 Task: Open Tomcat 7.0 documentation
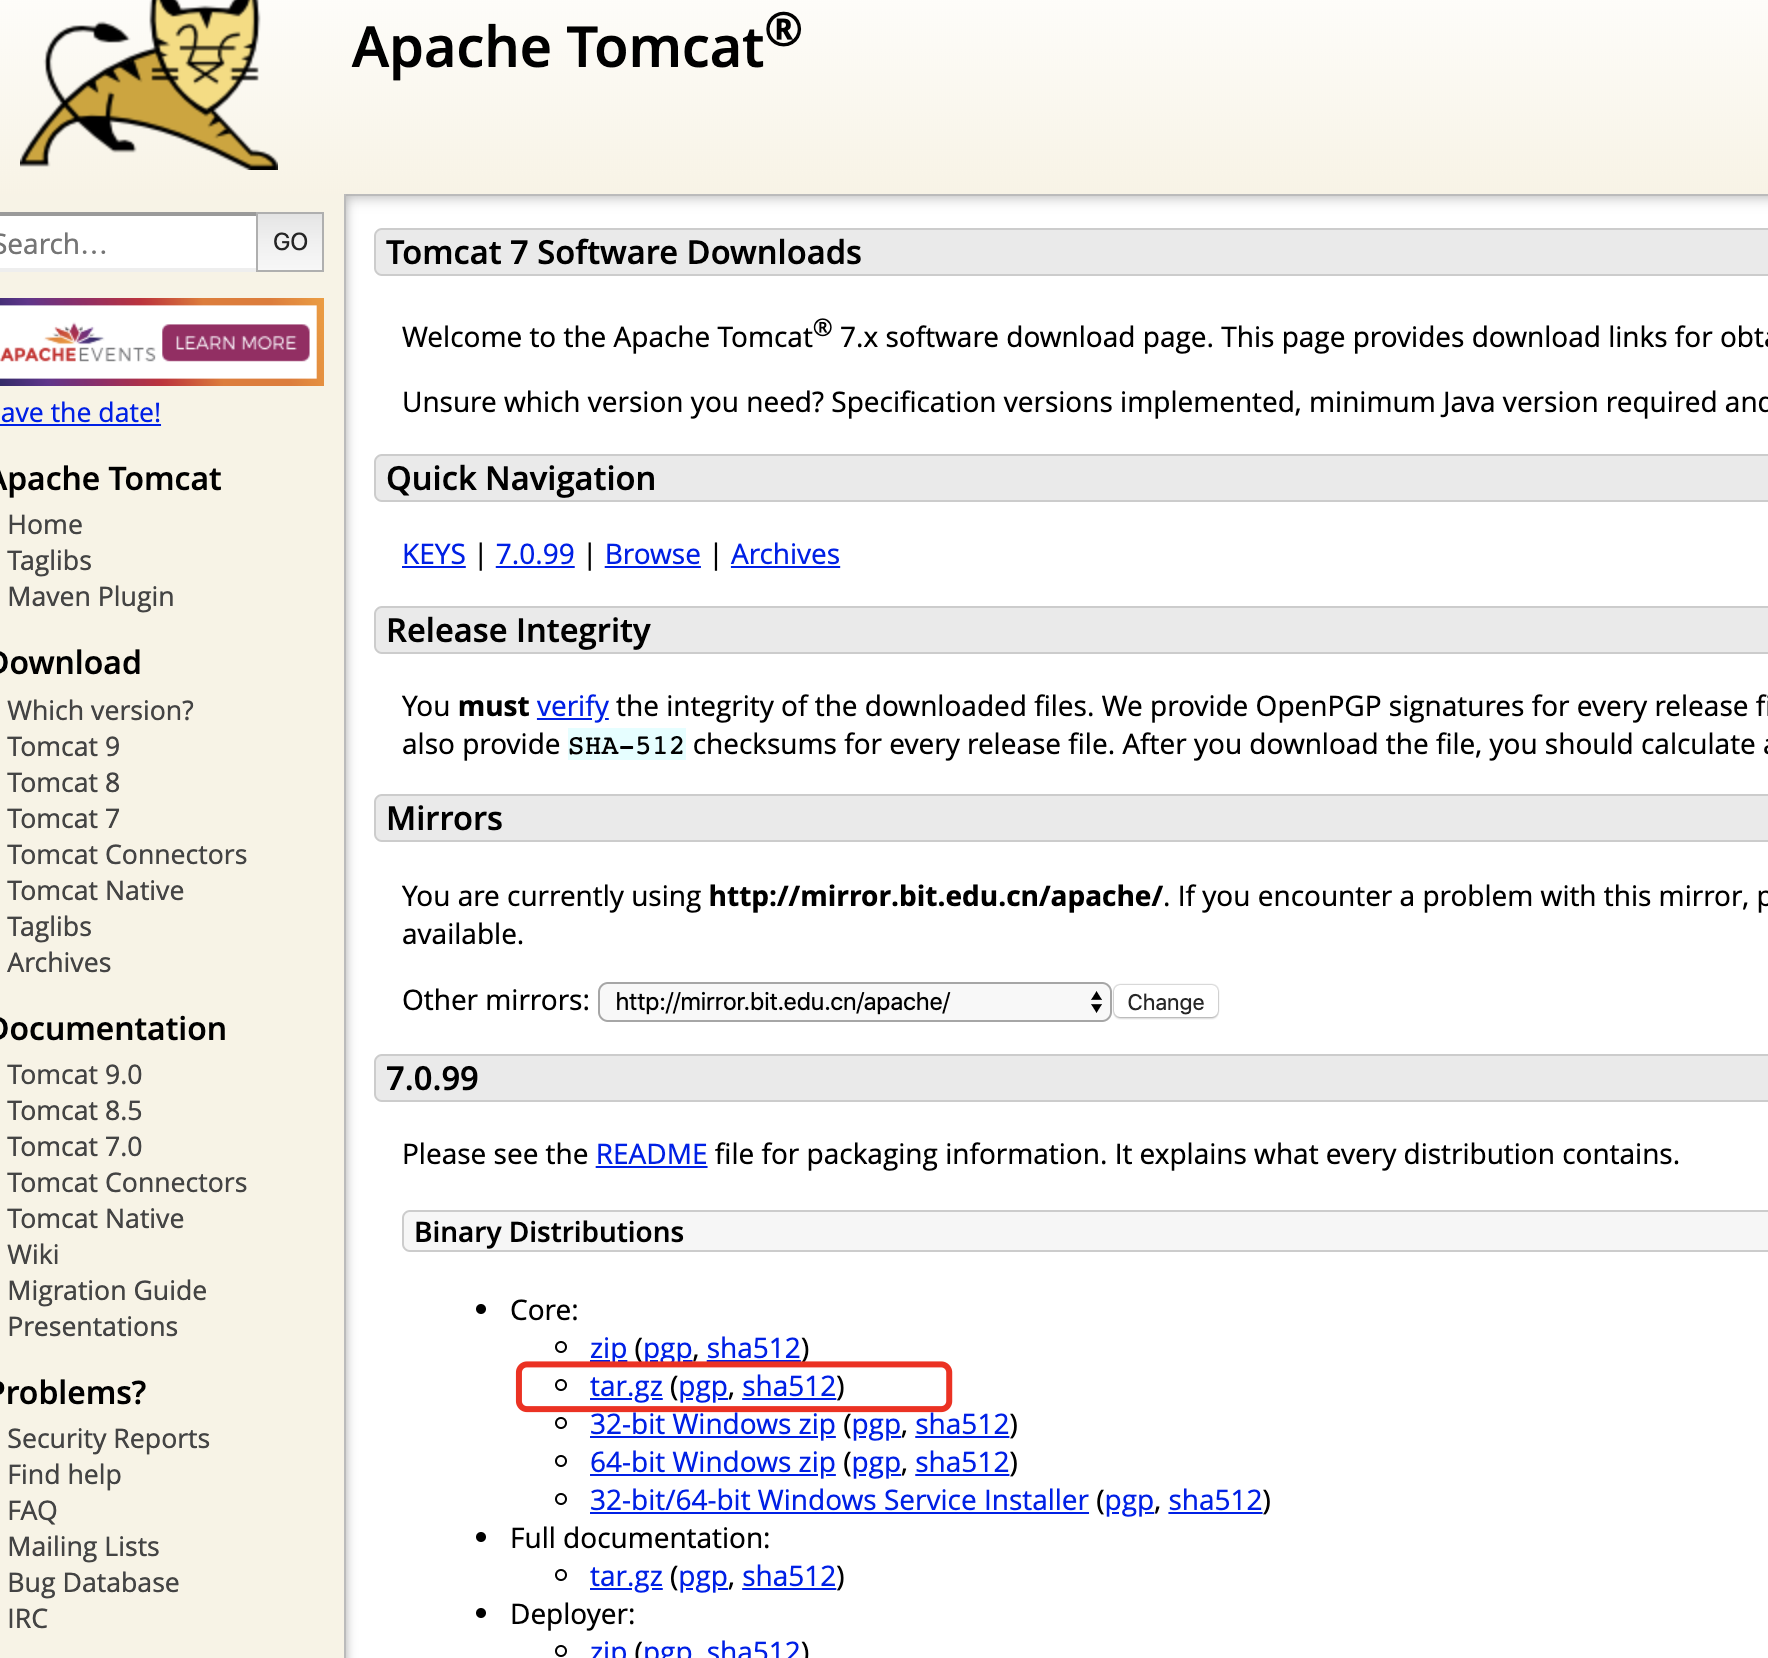click(75, 1147)
